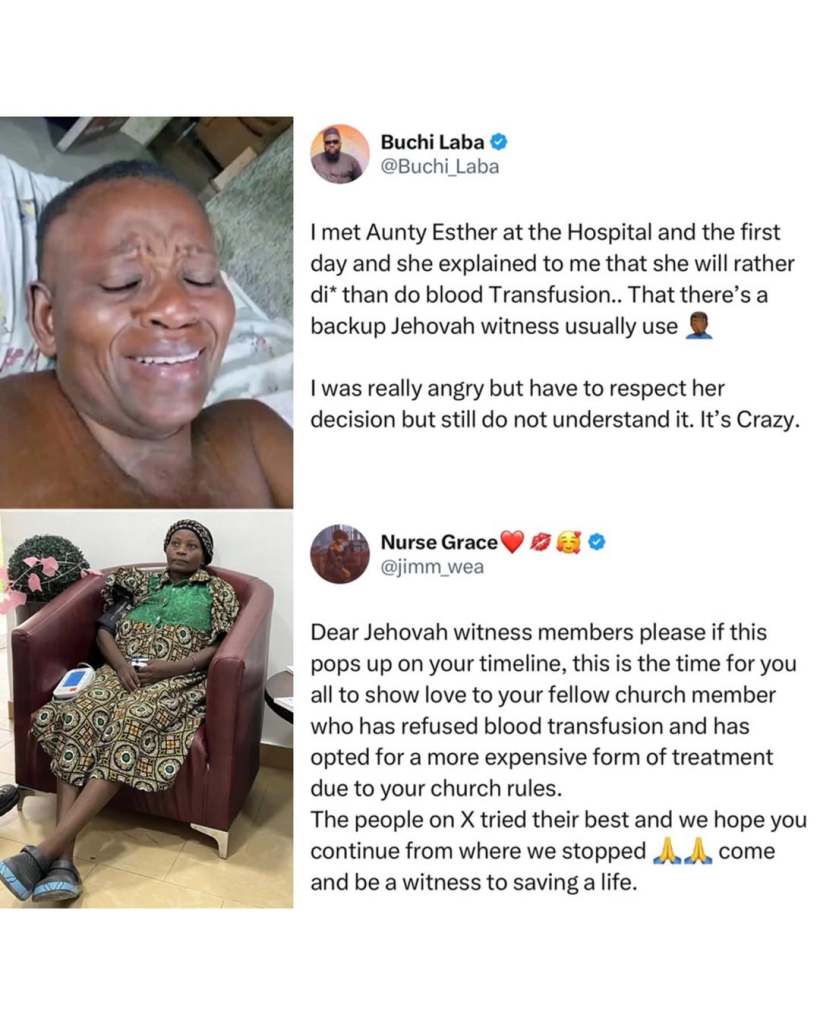Image resolution: width=820 pixels, height=1024 pixels.
Task: Click the smiling hearts face emoji
Action: click(x=569, y=542)
